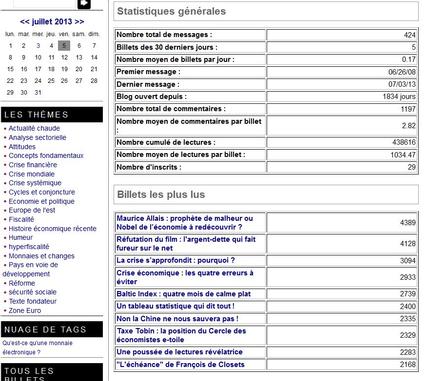Open the Monnaies et changes theme
Image resolution: width=425 pixels, height=381 pixels.
click(41, 256)
